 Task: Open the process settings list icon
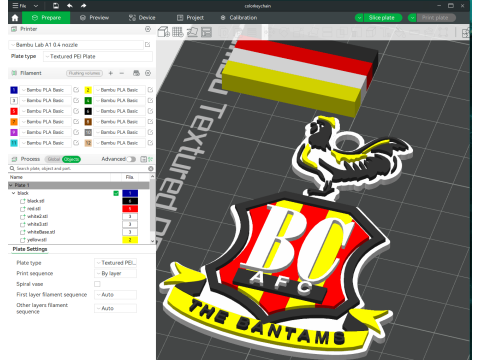click(144, 159)
